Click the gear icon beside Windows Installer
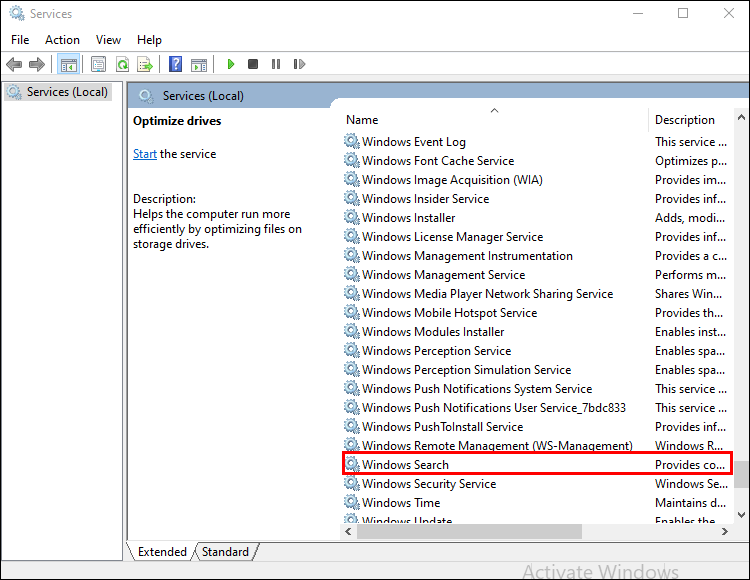 coord(352,217)
